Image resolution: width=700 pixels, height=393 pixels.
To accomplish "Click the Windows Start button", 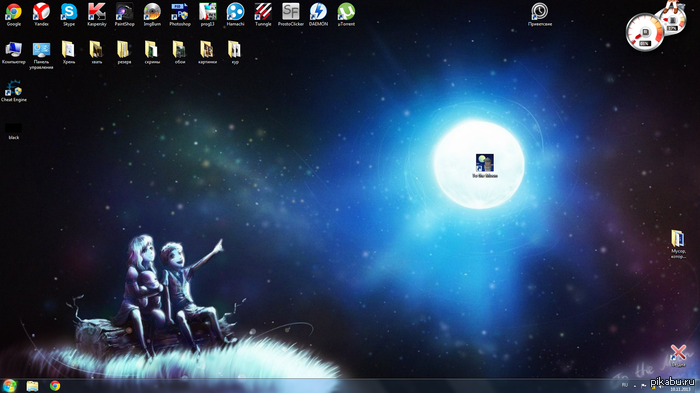I will click(9, 385).
